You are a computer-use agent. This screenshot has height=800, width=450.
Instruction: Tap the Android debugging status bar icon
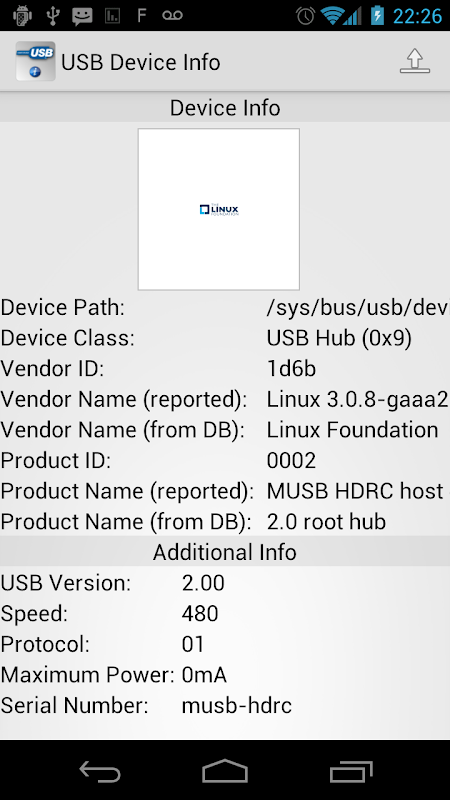click(x=22, y=15)
